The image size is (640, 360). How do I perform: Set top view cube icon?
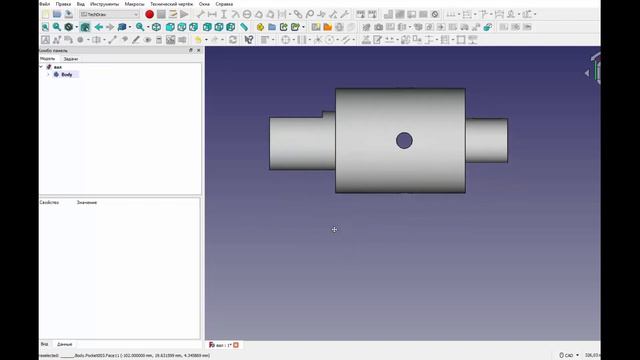tap(182, 27)
